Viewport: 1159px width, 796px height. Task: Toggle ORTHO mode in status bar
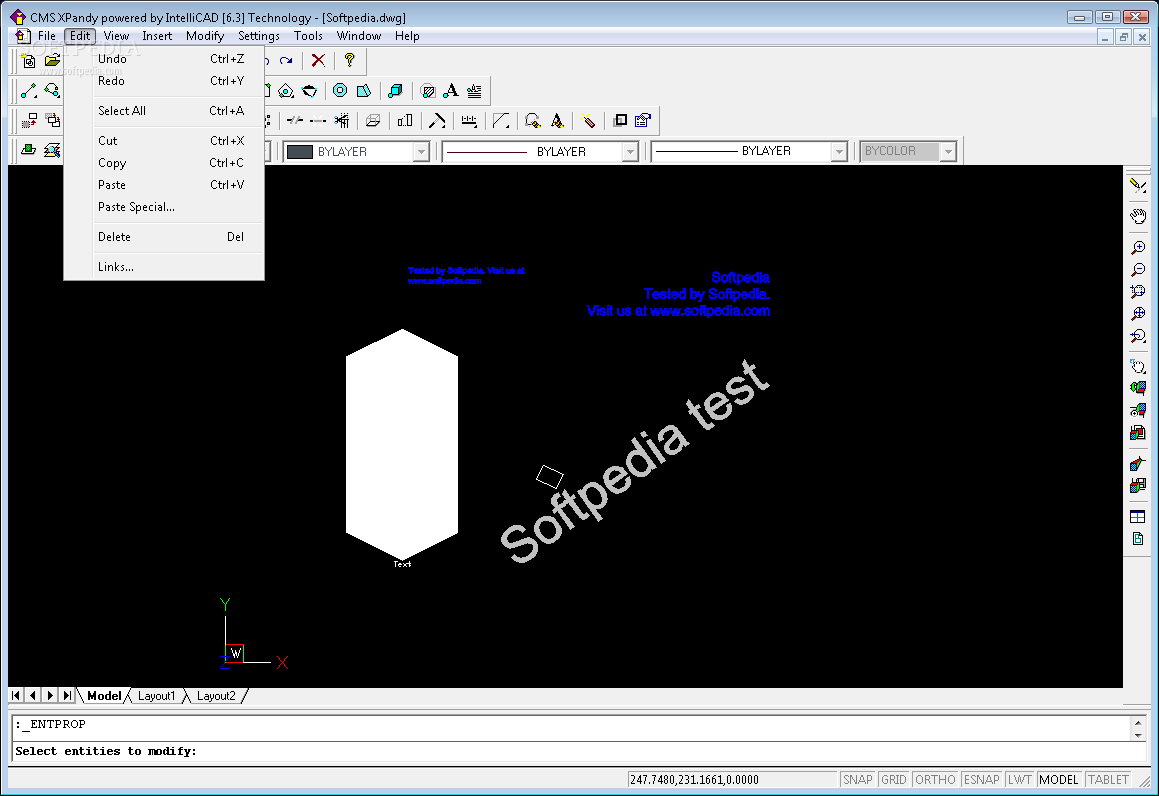coord(935,780)
